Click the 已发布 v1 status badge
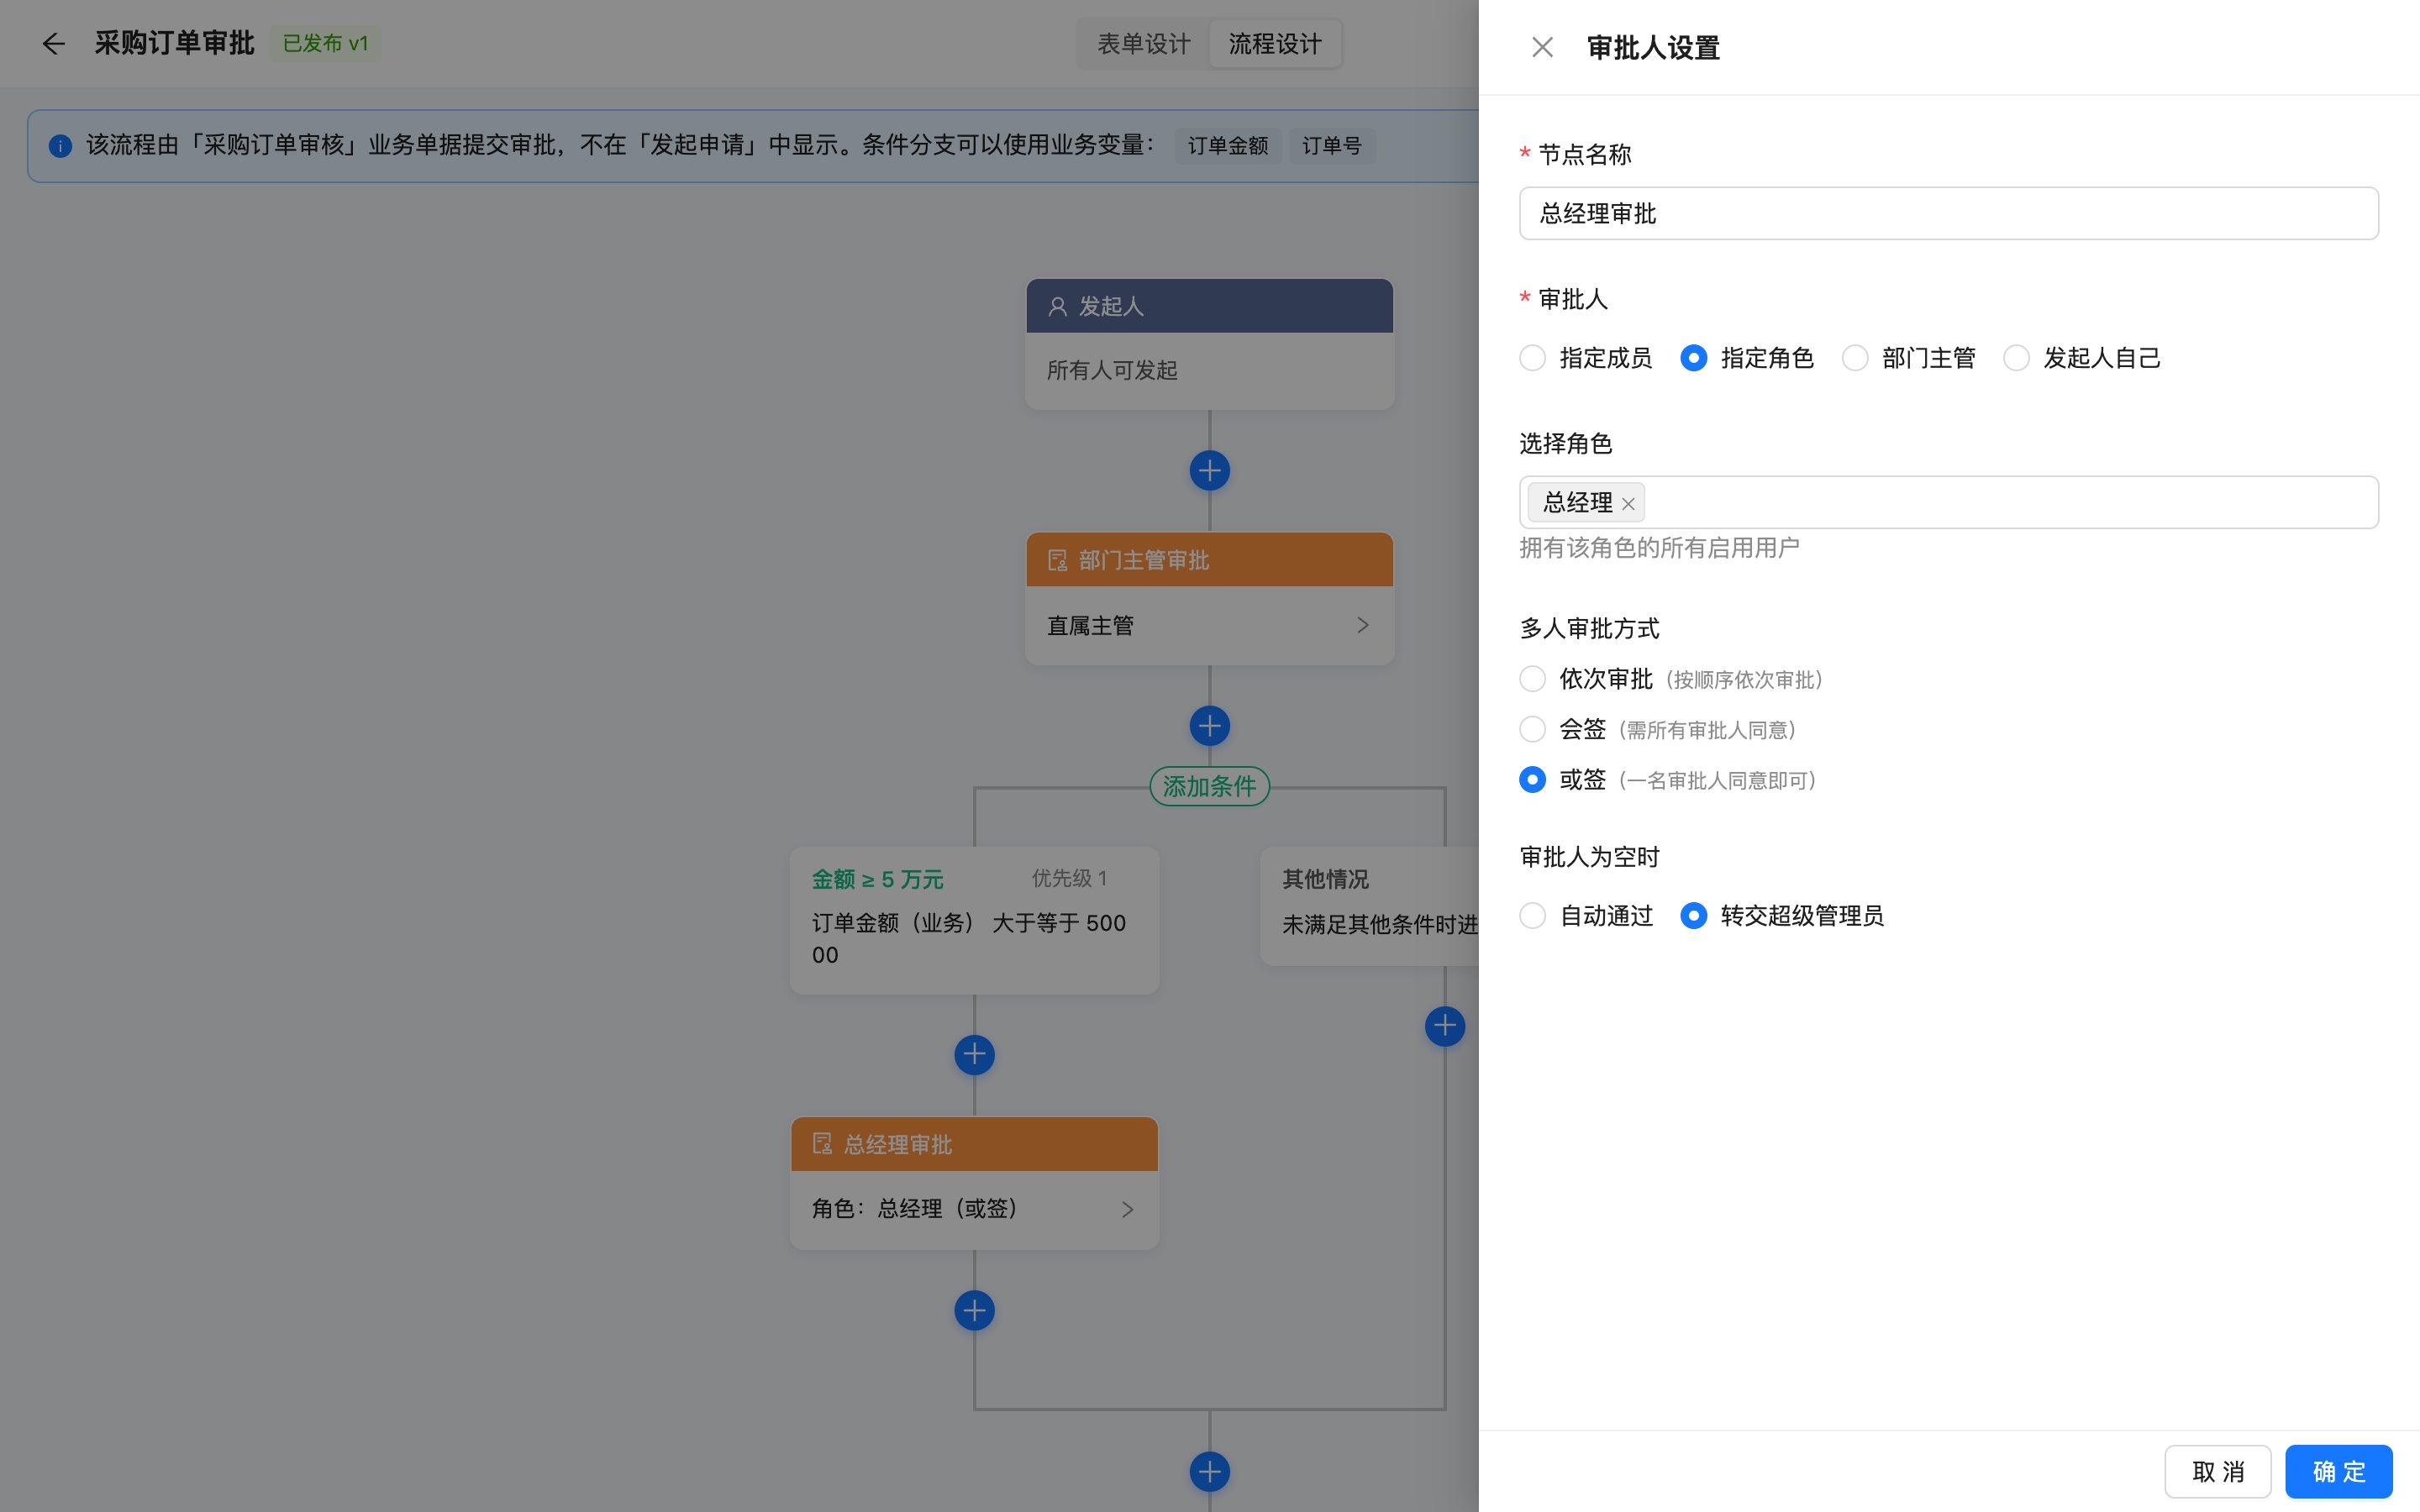This screenshot has width=2420, height=1512. (x=325, y=44)
